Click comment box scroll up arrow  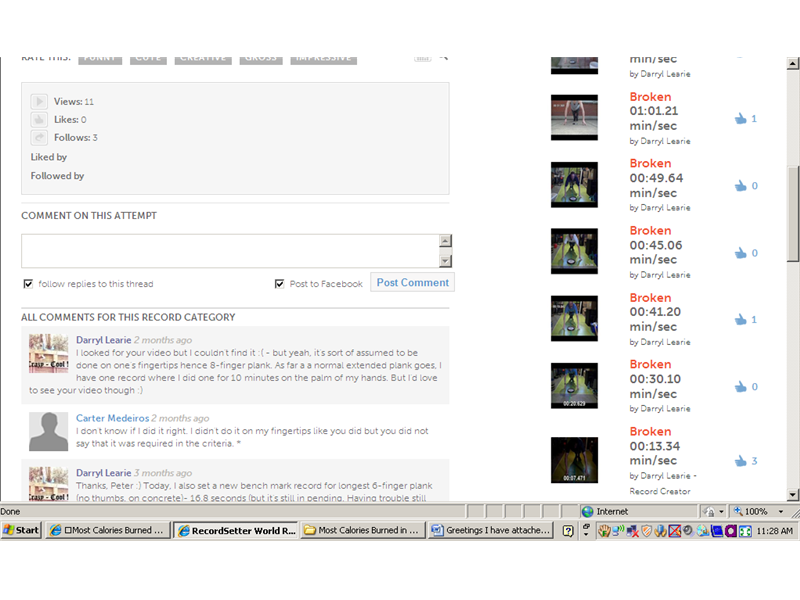(x=445, y=241)
